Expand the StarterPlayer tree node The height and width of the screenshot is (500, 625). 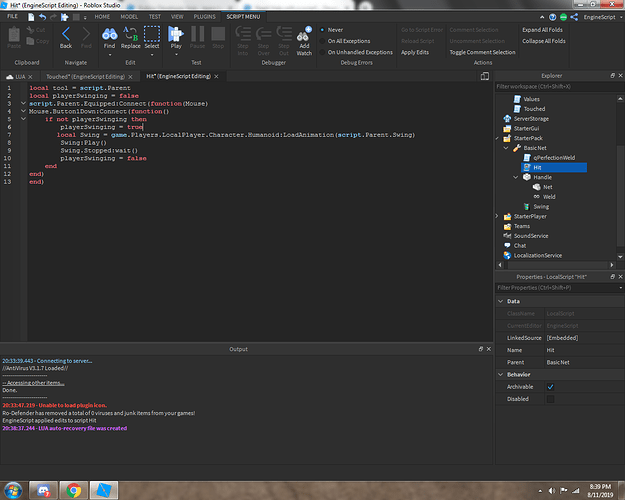tap(497, 216)
